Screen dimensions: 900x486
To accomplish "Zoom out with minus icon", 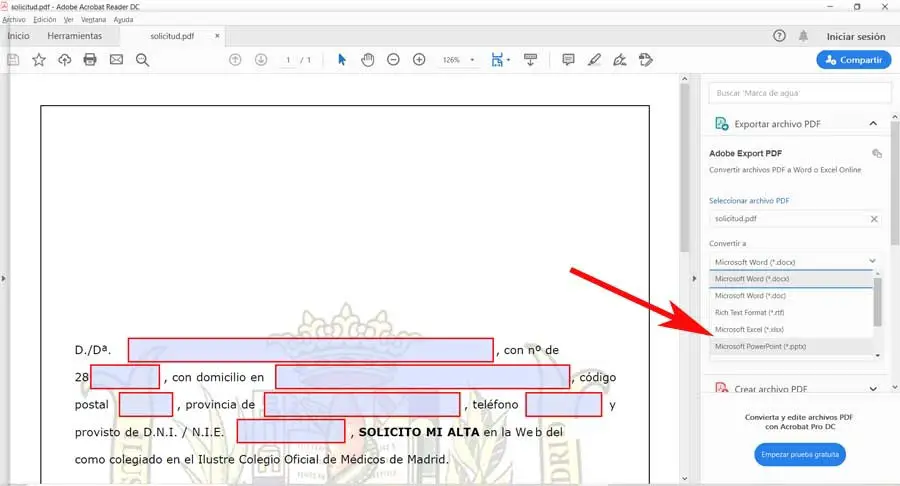I will pyautogui.click(x=393, y=60).
